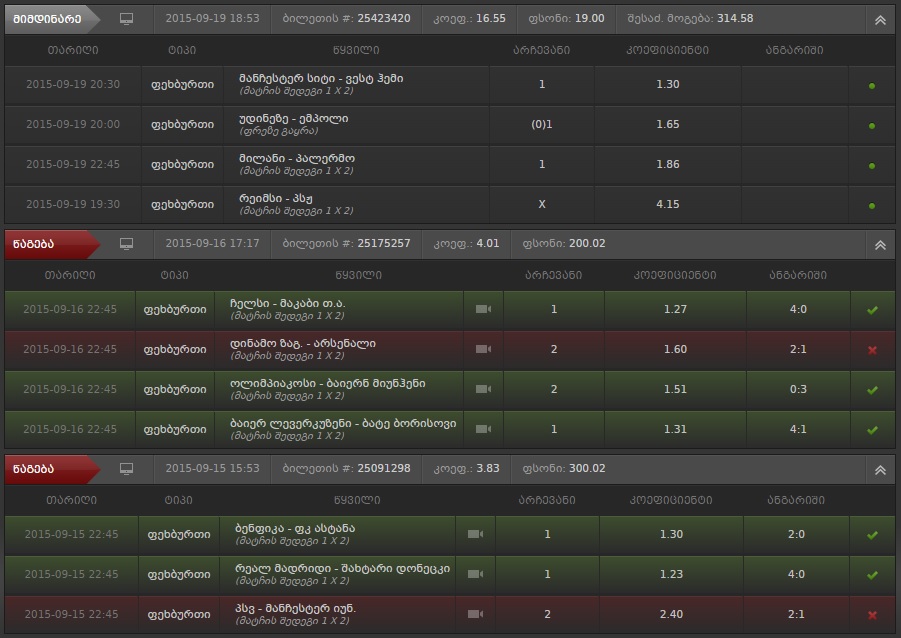
Task: Click green checkmark on ბაიერ ლევერკუზენი row
Action: [872, 430]
